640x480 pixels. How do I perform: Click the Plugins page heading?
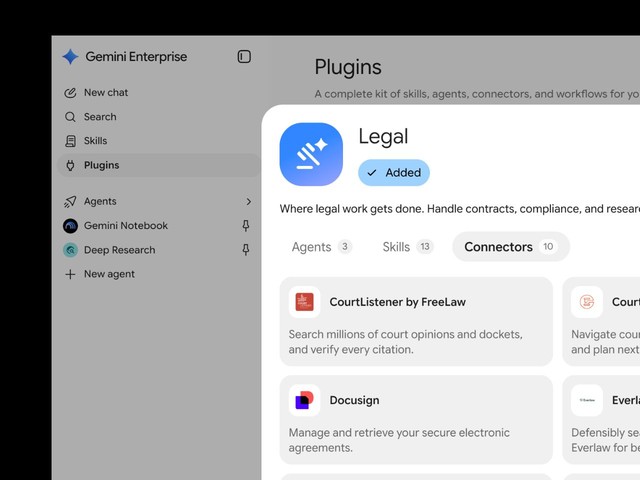tap(348, 67)
